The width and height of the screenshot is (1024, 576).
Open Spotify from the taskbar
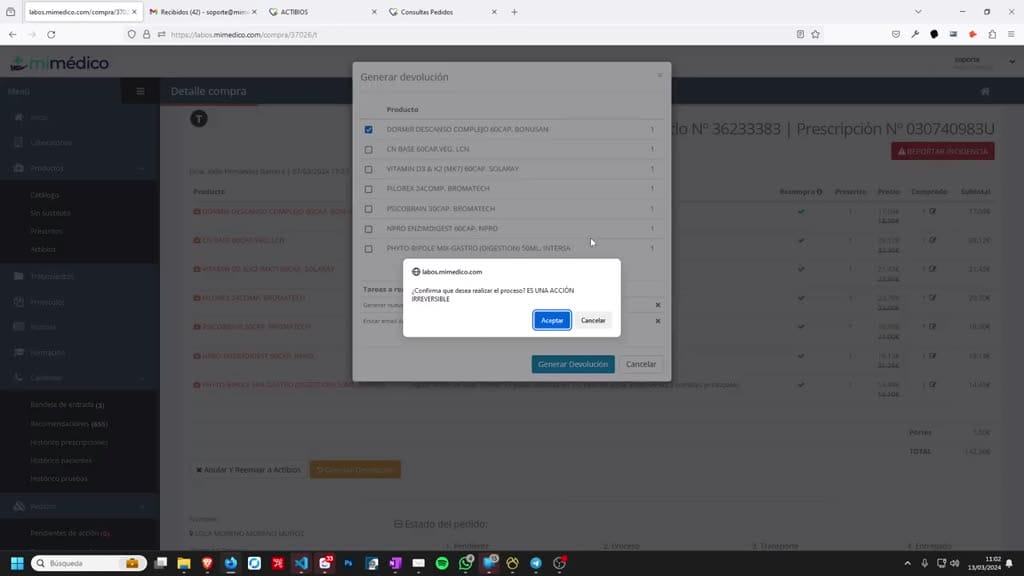tap(442, 563)
